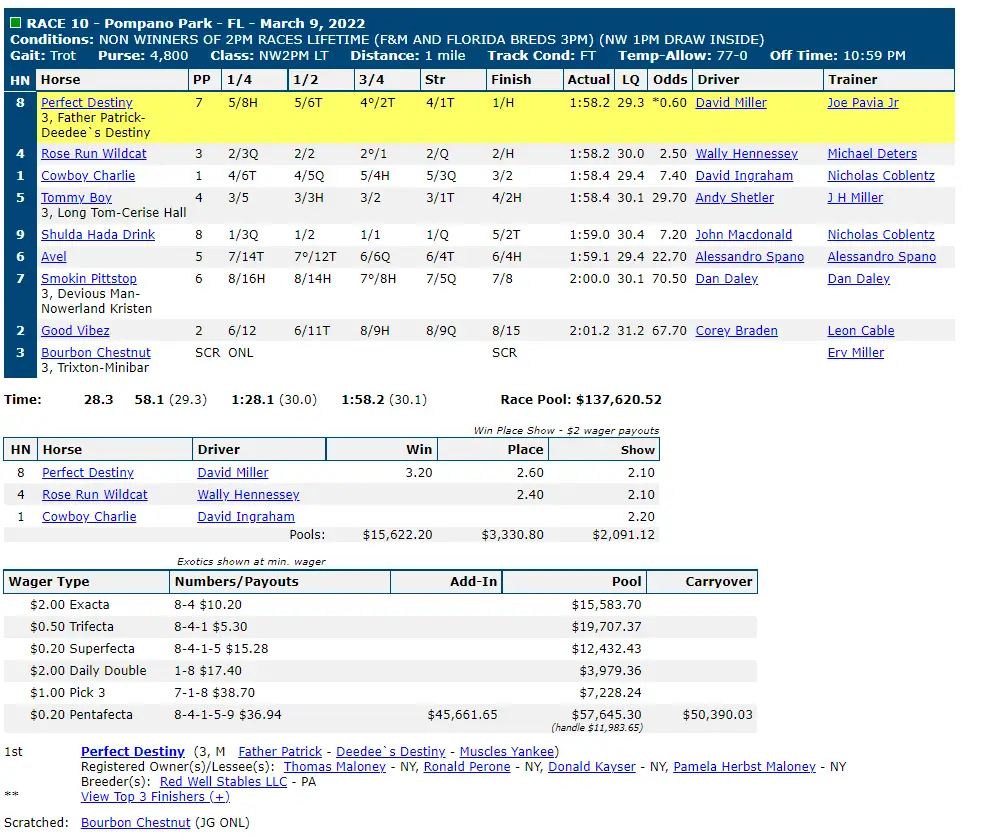Open driver Dan Daley link
This screenshot has height=837, width=981.
click(726, 278)
